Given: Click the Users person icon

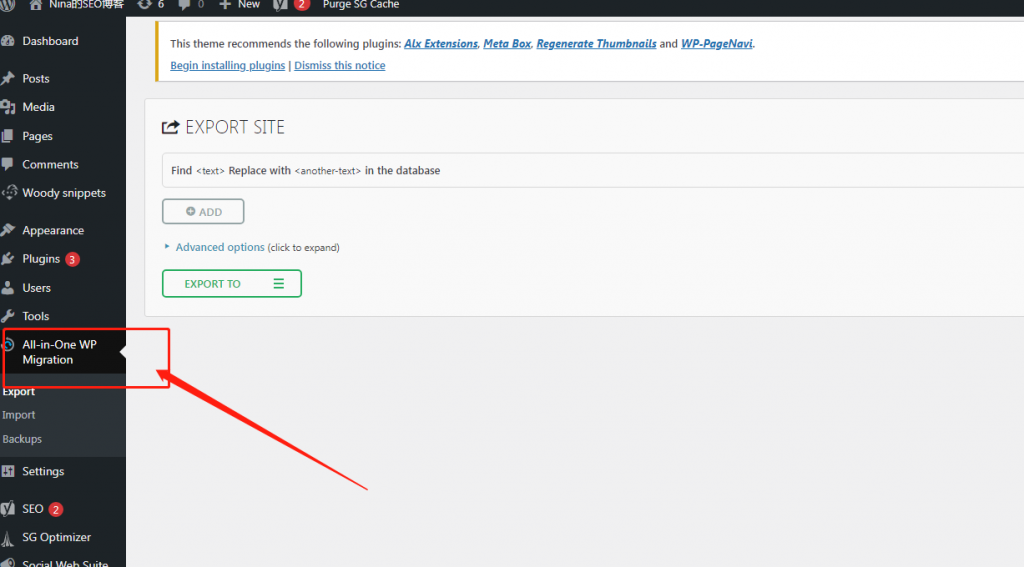Looking at the screenshot, I should coord(7,287).
